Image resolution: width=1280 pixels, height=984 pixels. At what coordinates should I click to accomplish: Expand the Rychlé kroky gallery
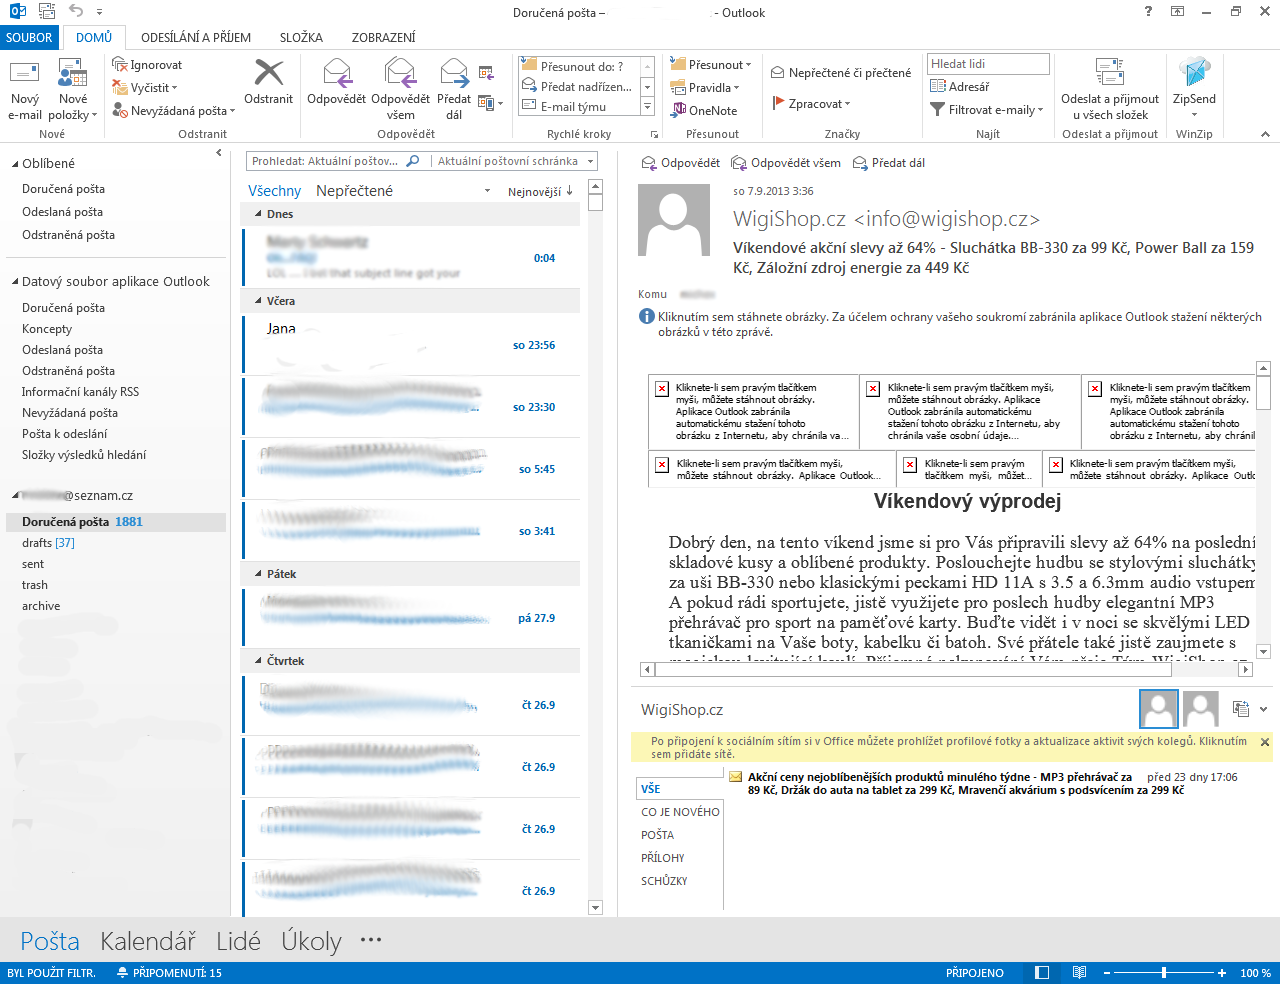coord(647,107)
